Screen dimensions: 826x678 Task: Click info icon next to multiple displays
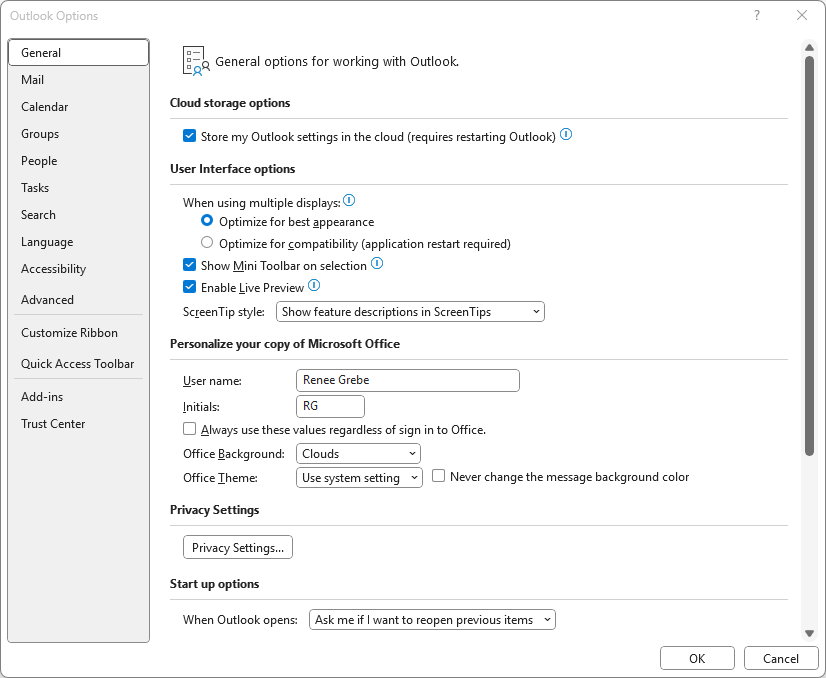coord(349,201)
